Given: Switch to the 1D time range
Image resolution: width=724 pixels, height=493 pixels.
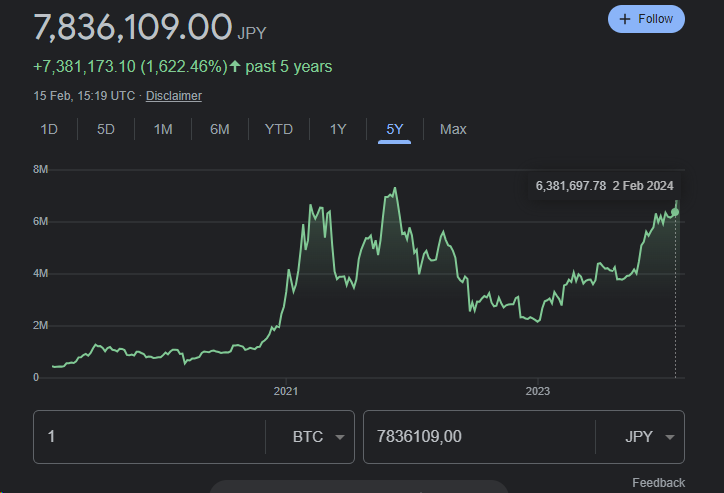Looking at the screenshot, I should 49,129.
